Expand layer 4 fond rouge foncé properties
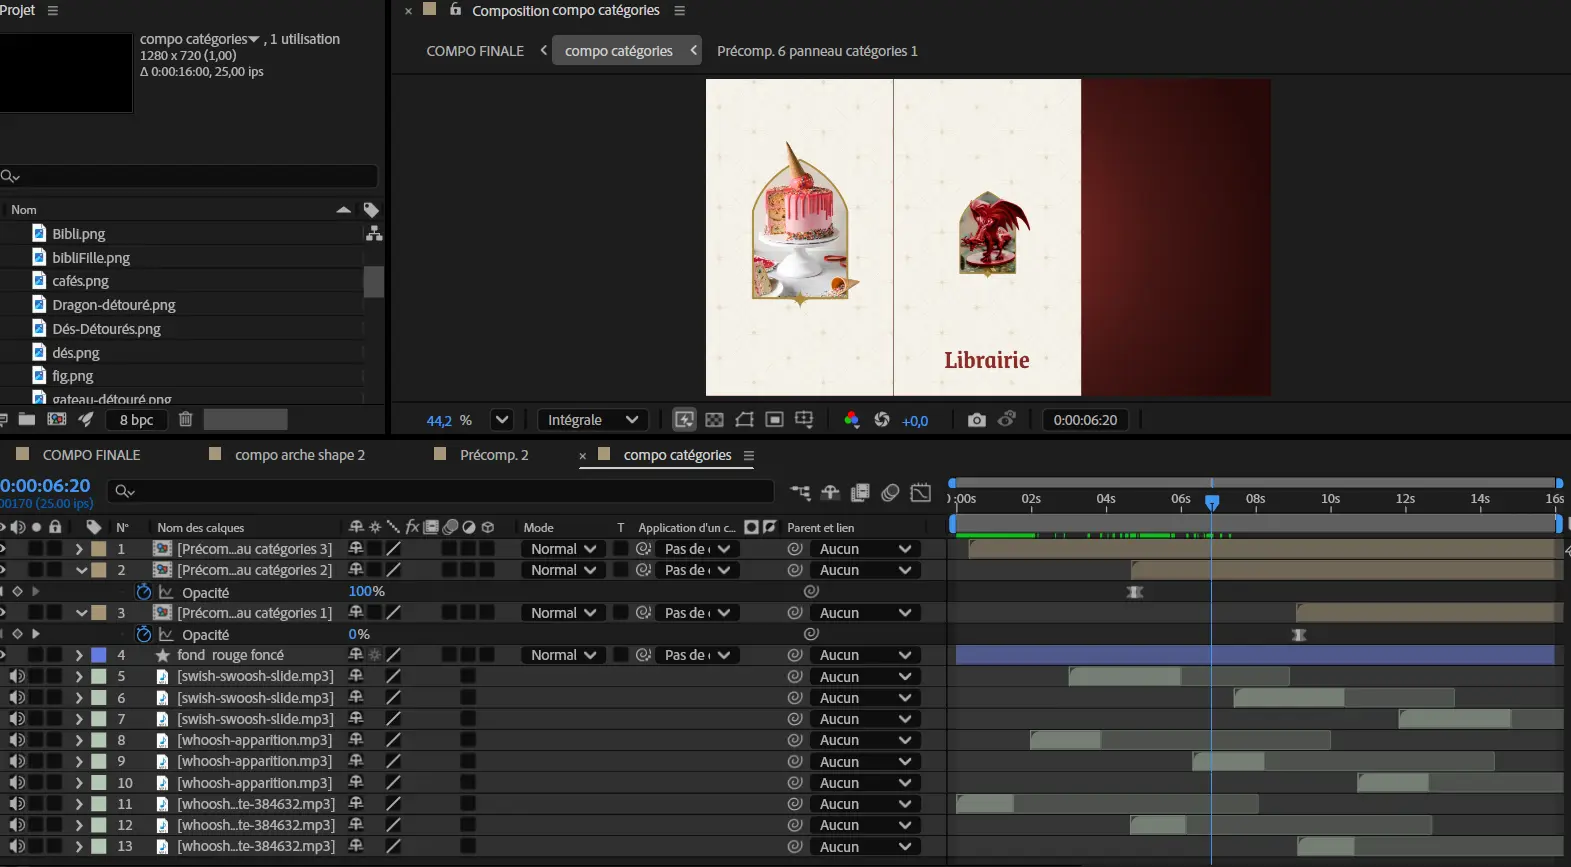1571x867 pixels. (79, 656)
